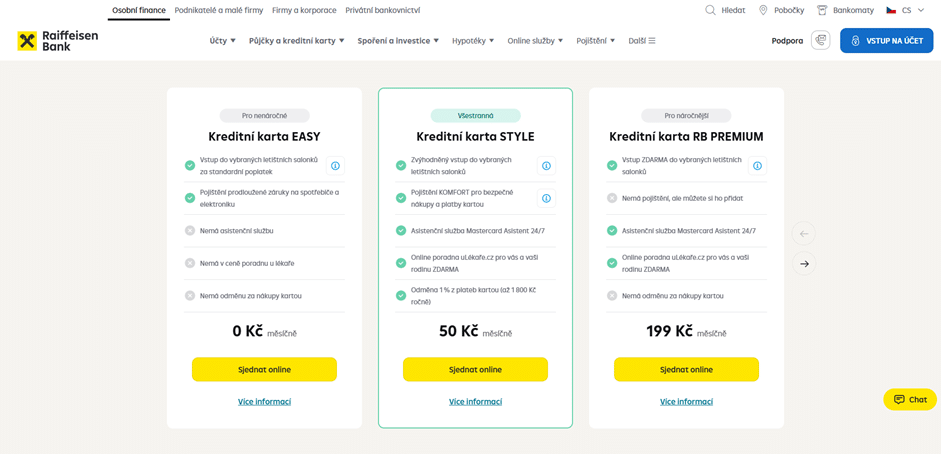
Task: Expand the Účty menu
Action: [x=222, y=41]
